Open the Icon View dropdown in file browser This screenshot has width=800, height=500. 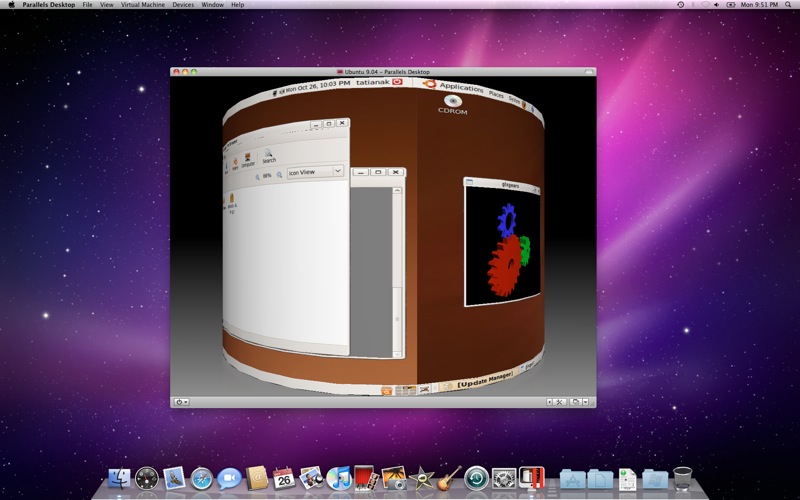(315, 172)
